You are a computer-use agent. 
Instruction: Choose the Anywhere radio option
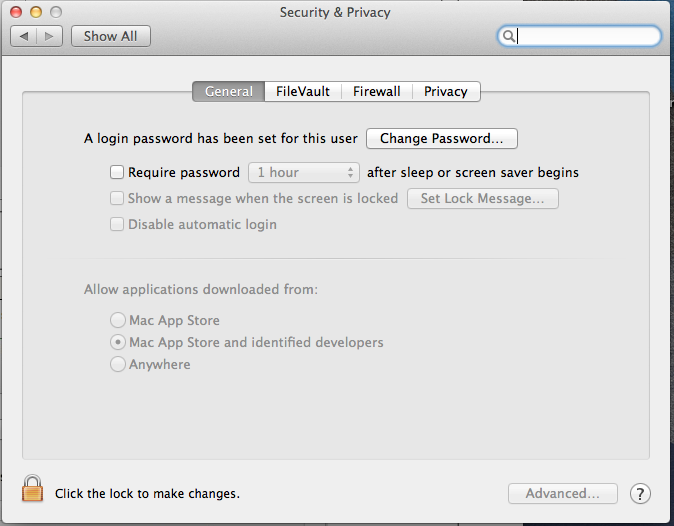point(118,364)
